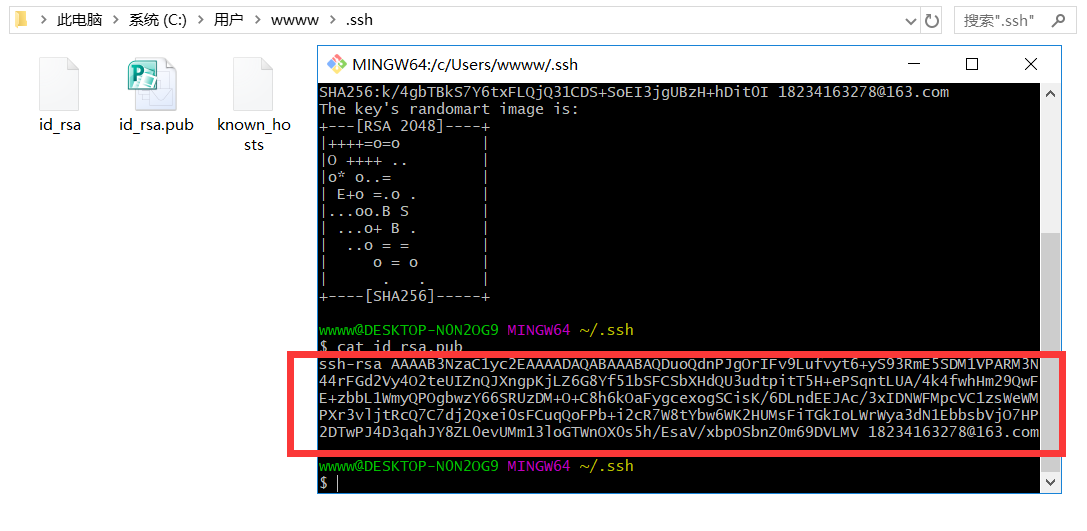
Task: Select the id_rsa file icon
Action: pos(60,84)
